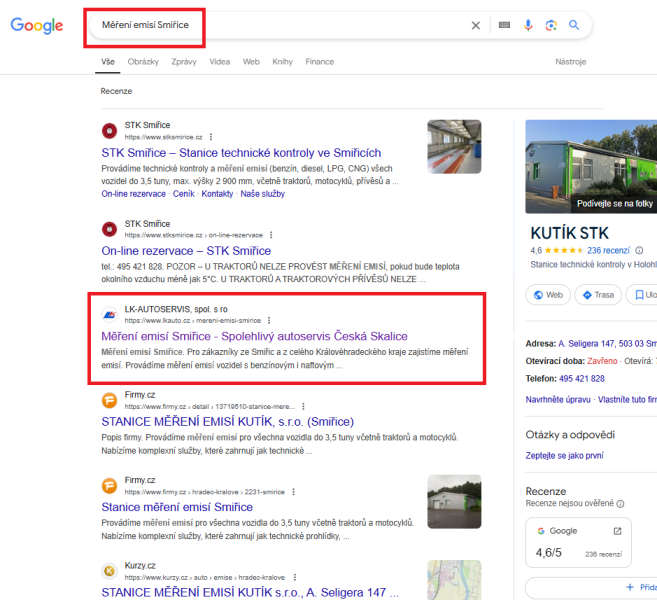Screen dimensions: 657x600
Task: Open more options for Kurzy.cz result
Action: pos(295,577)
